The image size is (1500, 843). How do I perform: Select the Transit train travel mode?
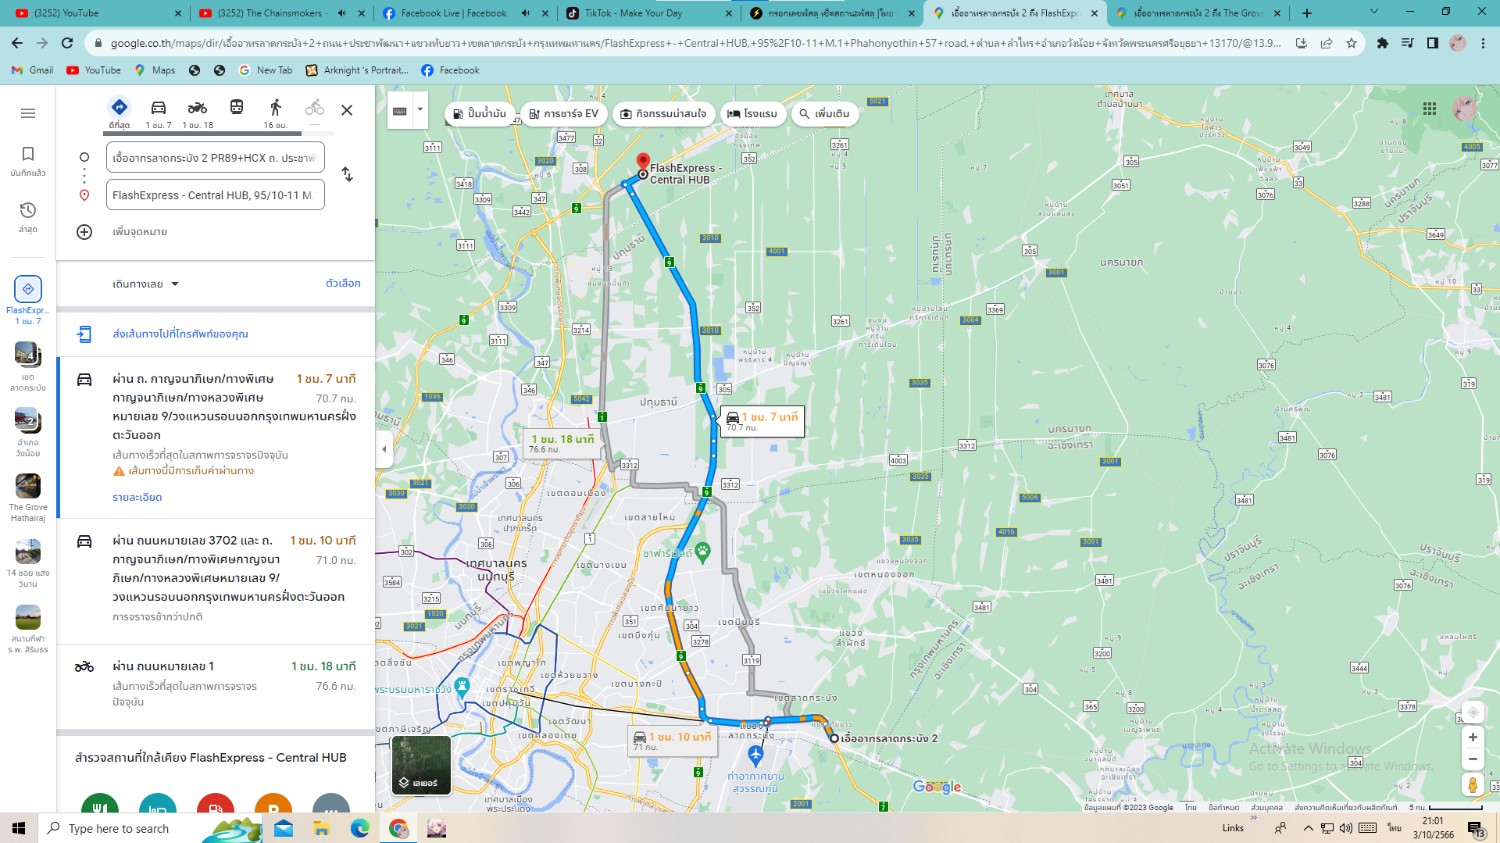[236, 108]
